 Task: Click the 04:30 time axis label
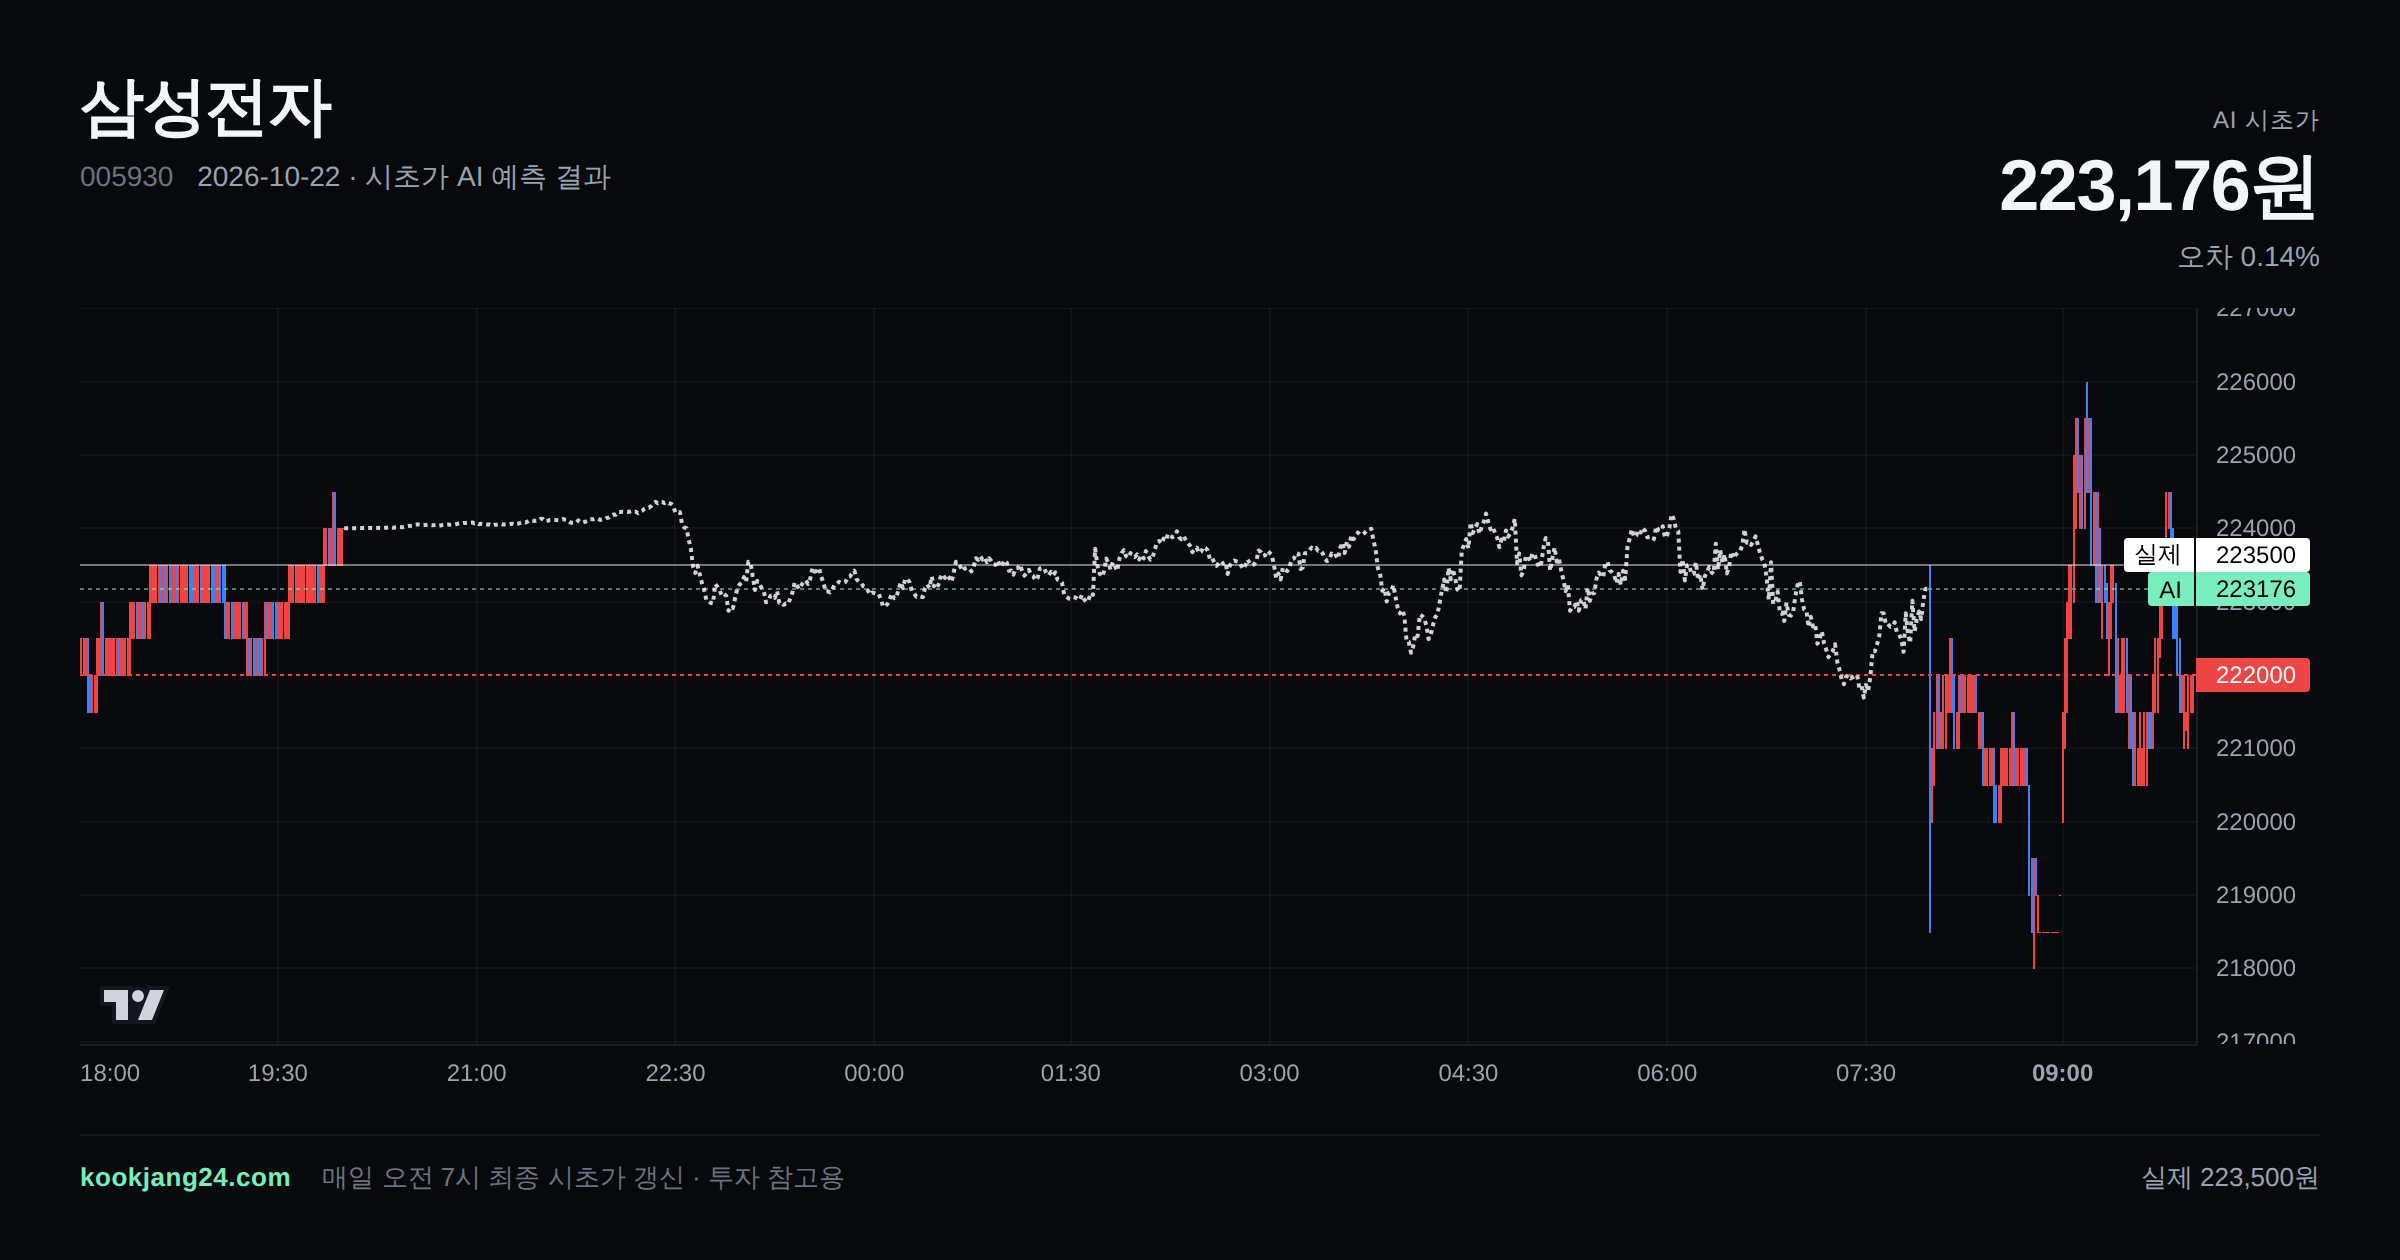[x=1468, y=1073]
